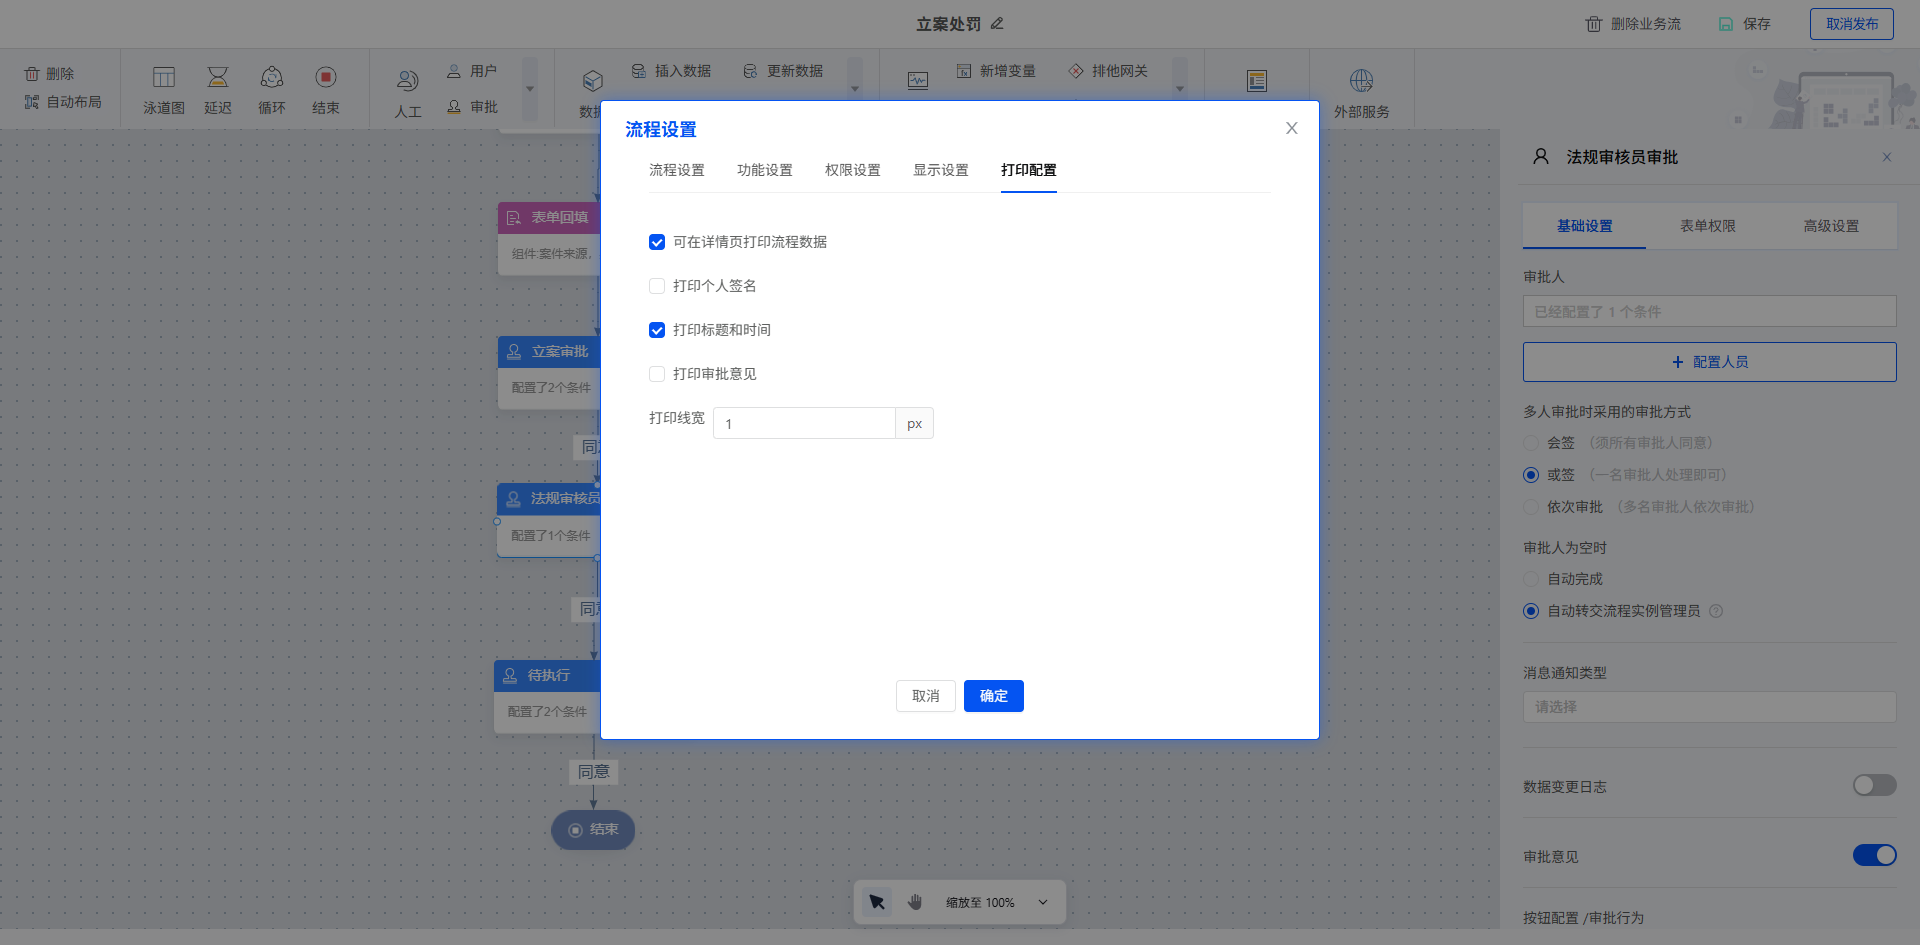Toggle the data change log switch
1920x945 pixels.
pyautogui.click(x=1874, y=785)
